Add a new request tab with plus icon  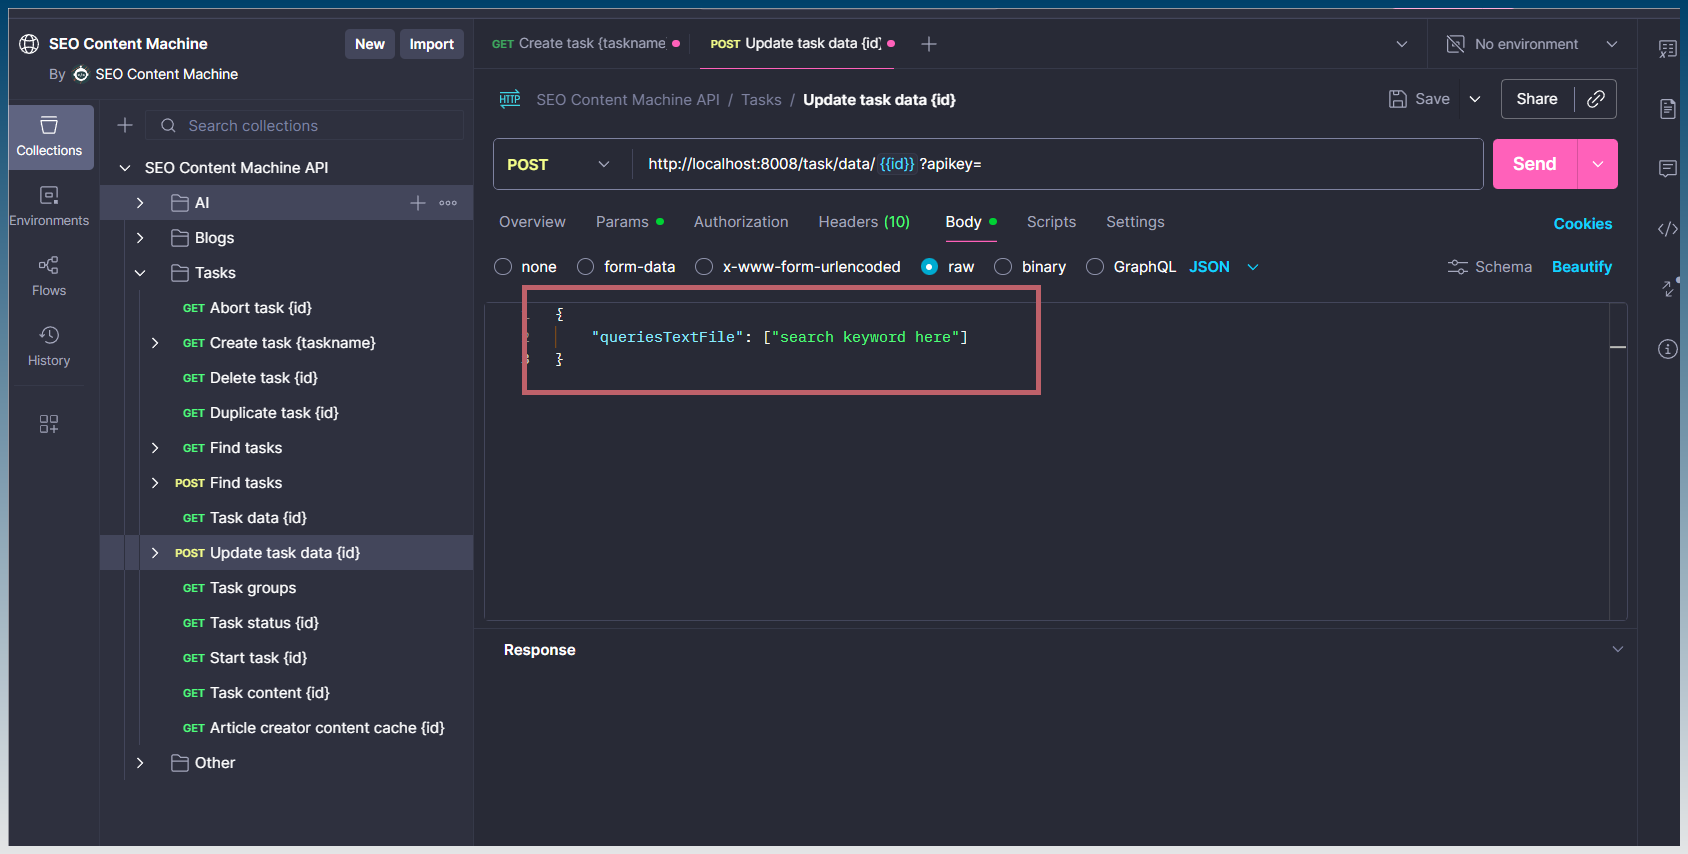pyautogui.click(x=929, y=44)
